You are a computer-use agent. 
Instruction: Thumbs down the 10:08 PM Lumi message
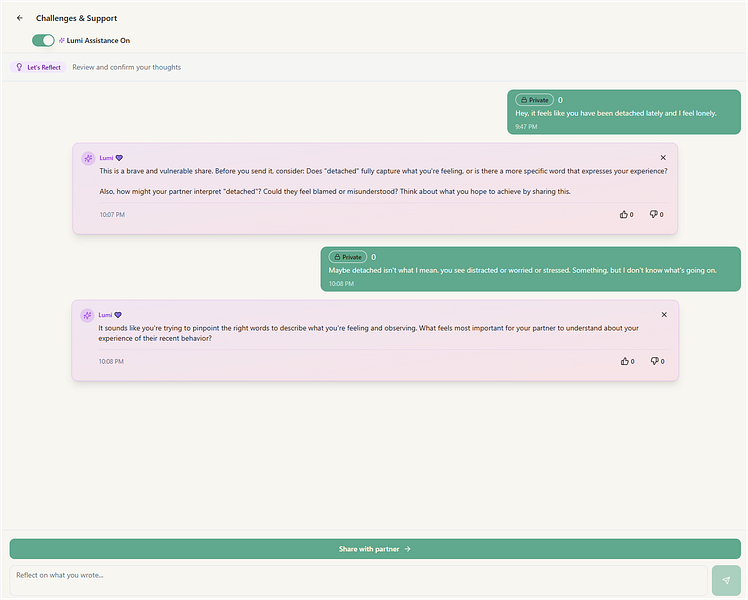coord(657,362)
